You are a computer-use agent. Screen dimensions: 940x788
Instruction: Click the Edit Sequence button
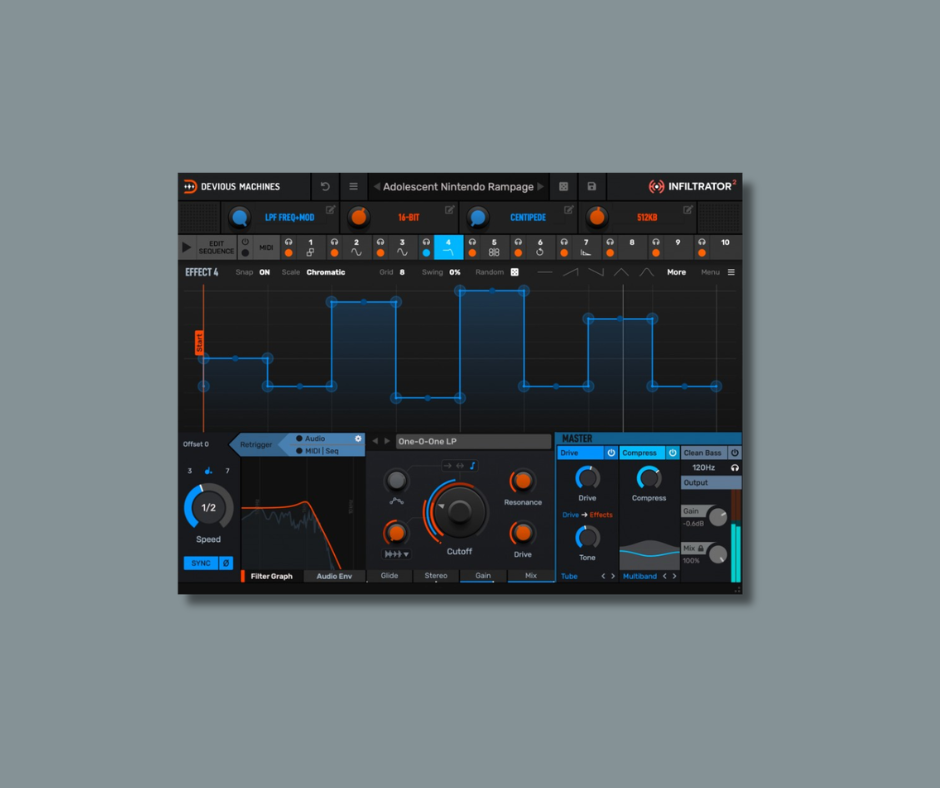216,247
